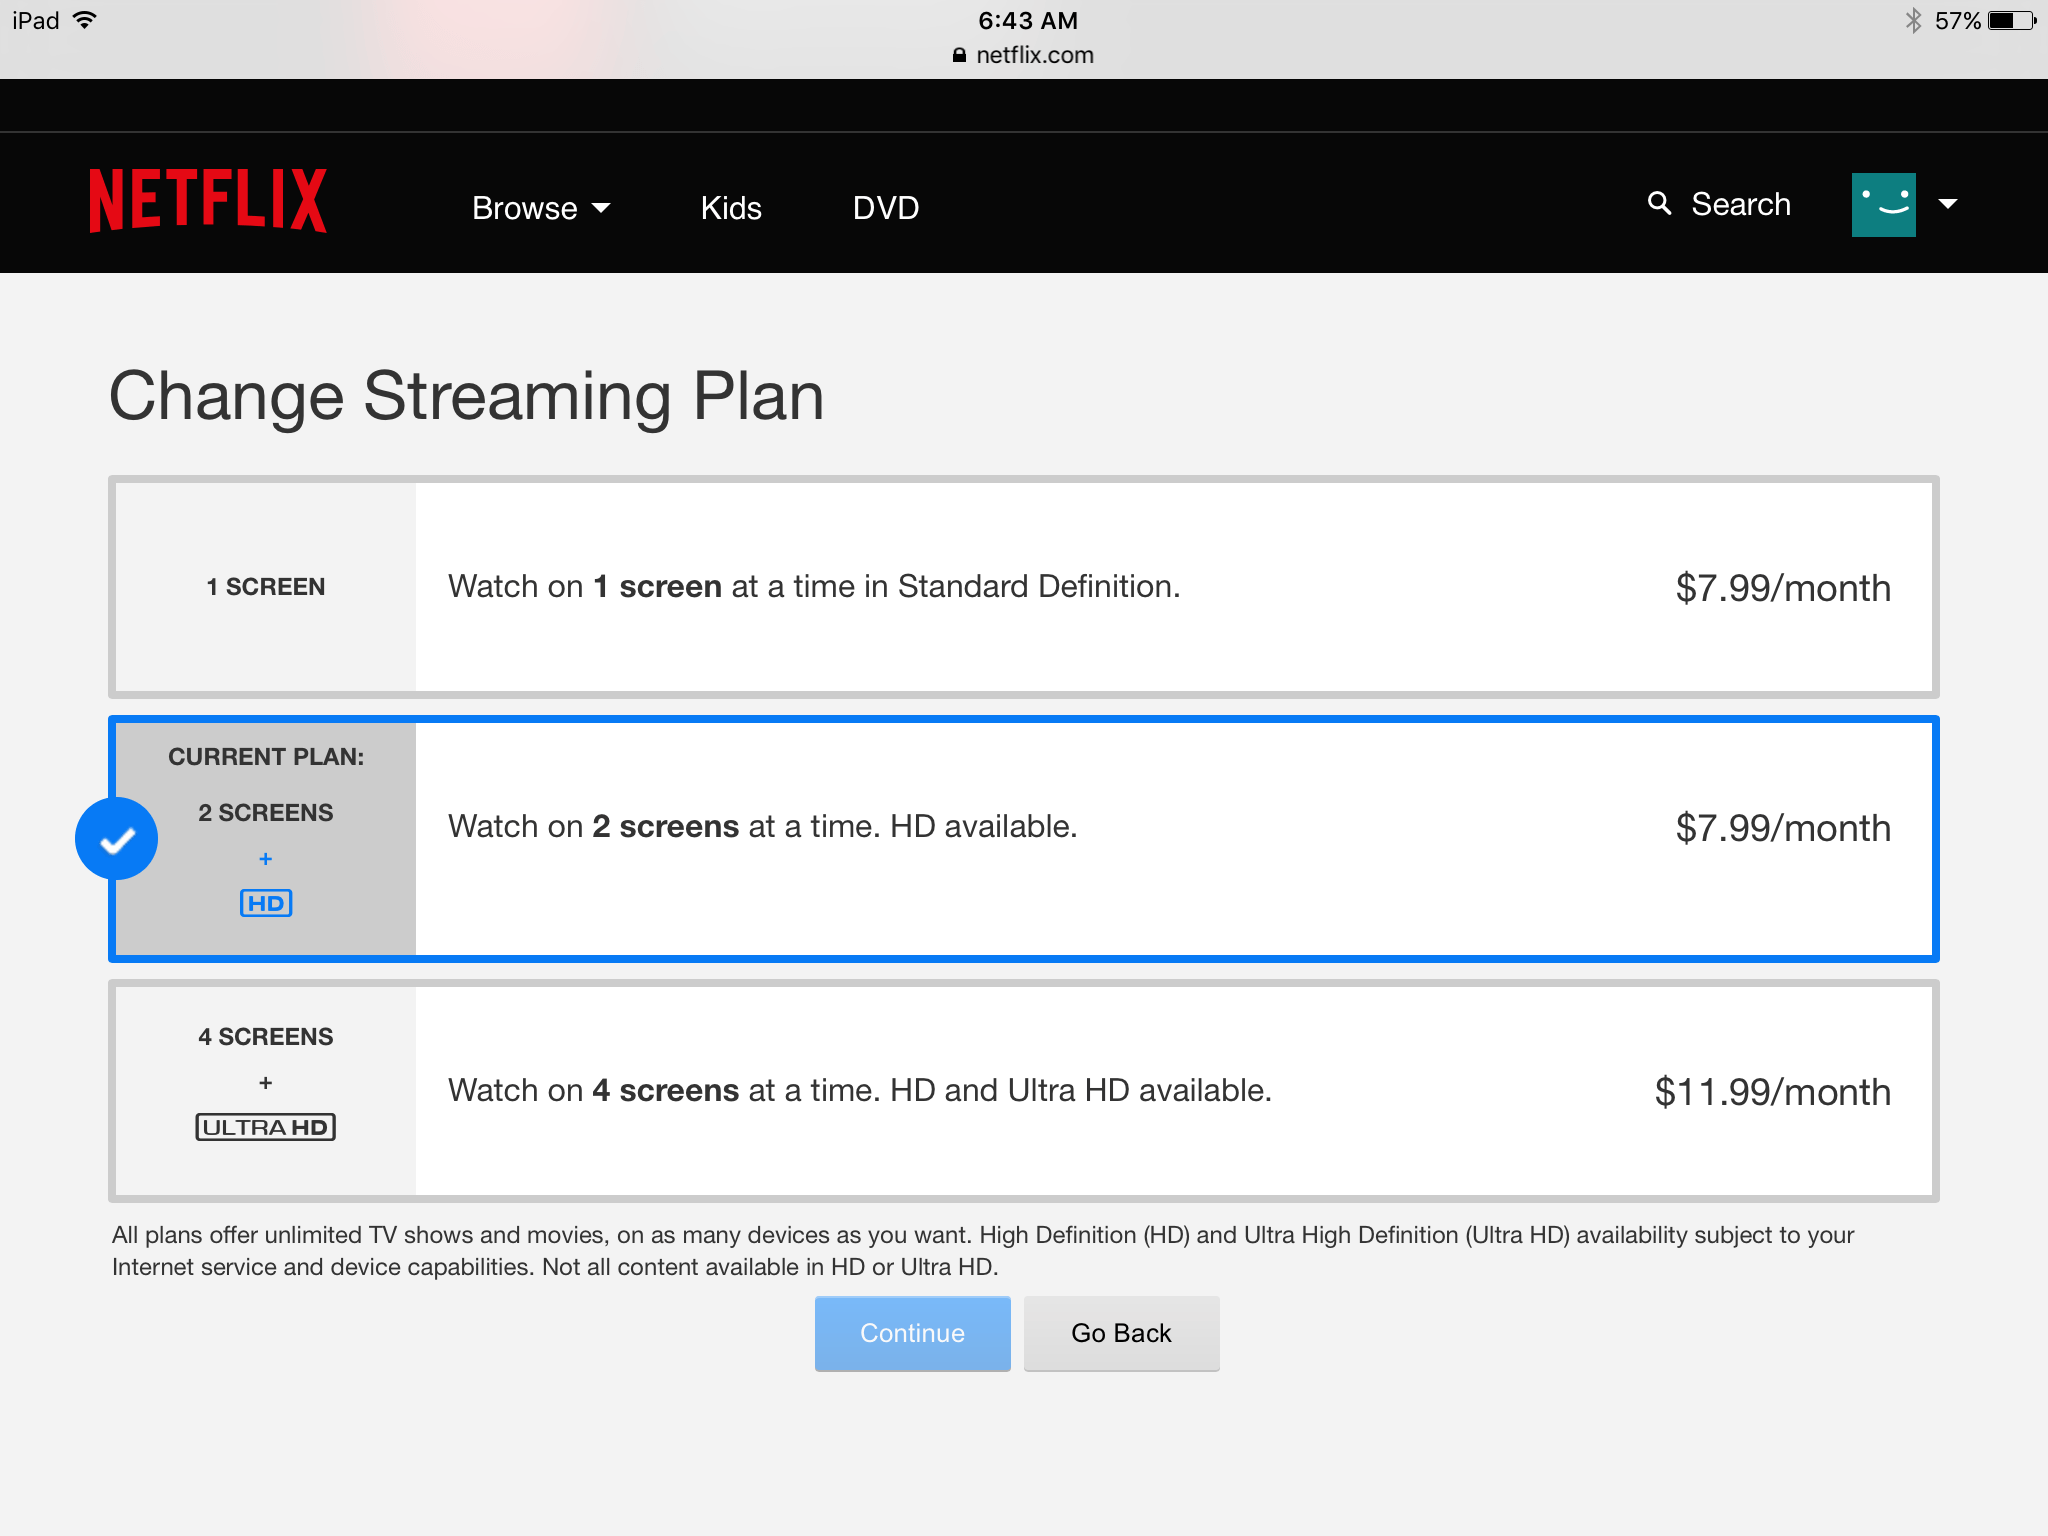Select the 1 Screen plan option
This screenshot has height=1536, width=2048.
click(x=1023, y=587)
